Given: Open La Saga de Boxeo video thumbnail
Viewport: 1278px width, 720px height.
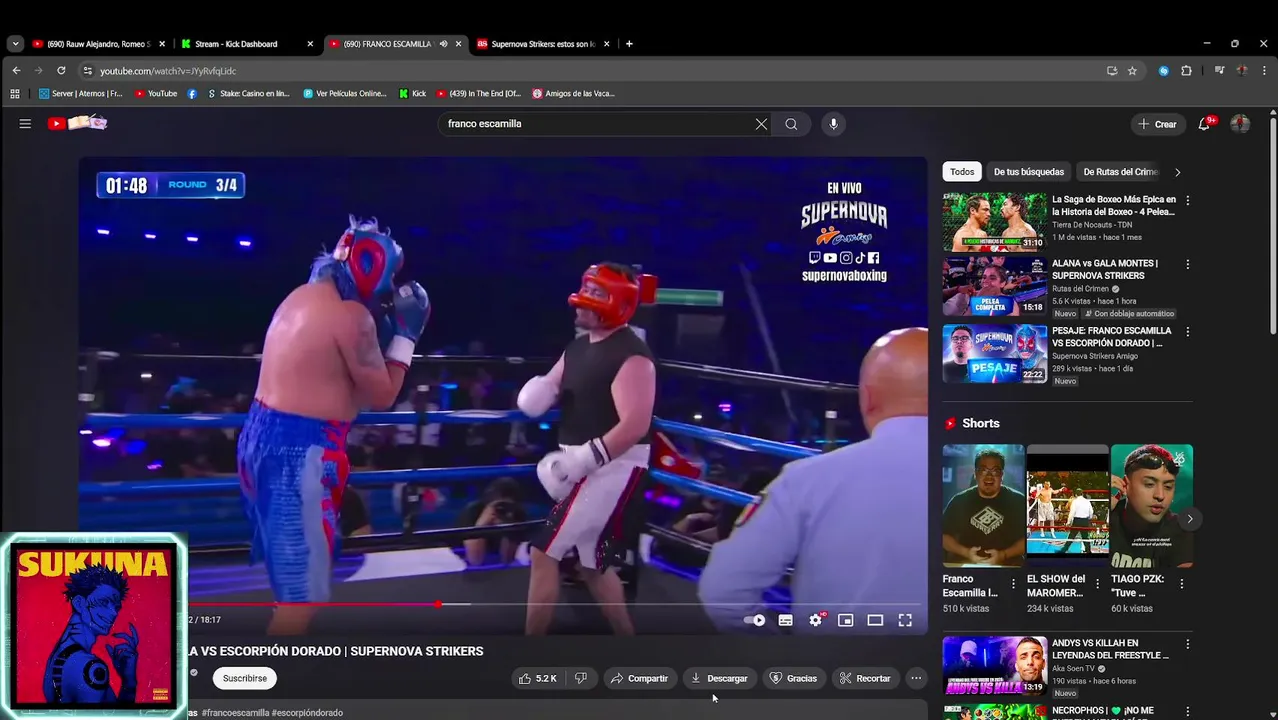Looking at the screenshot, I should tap(995, 222).
